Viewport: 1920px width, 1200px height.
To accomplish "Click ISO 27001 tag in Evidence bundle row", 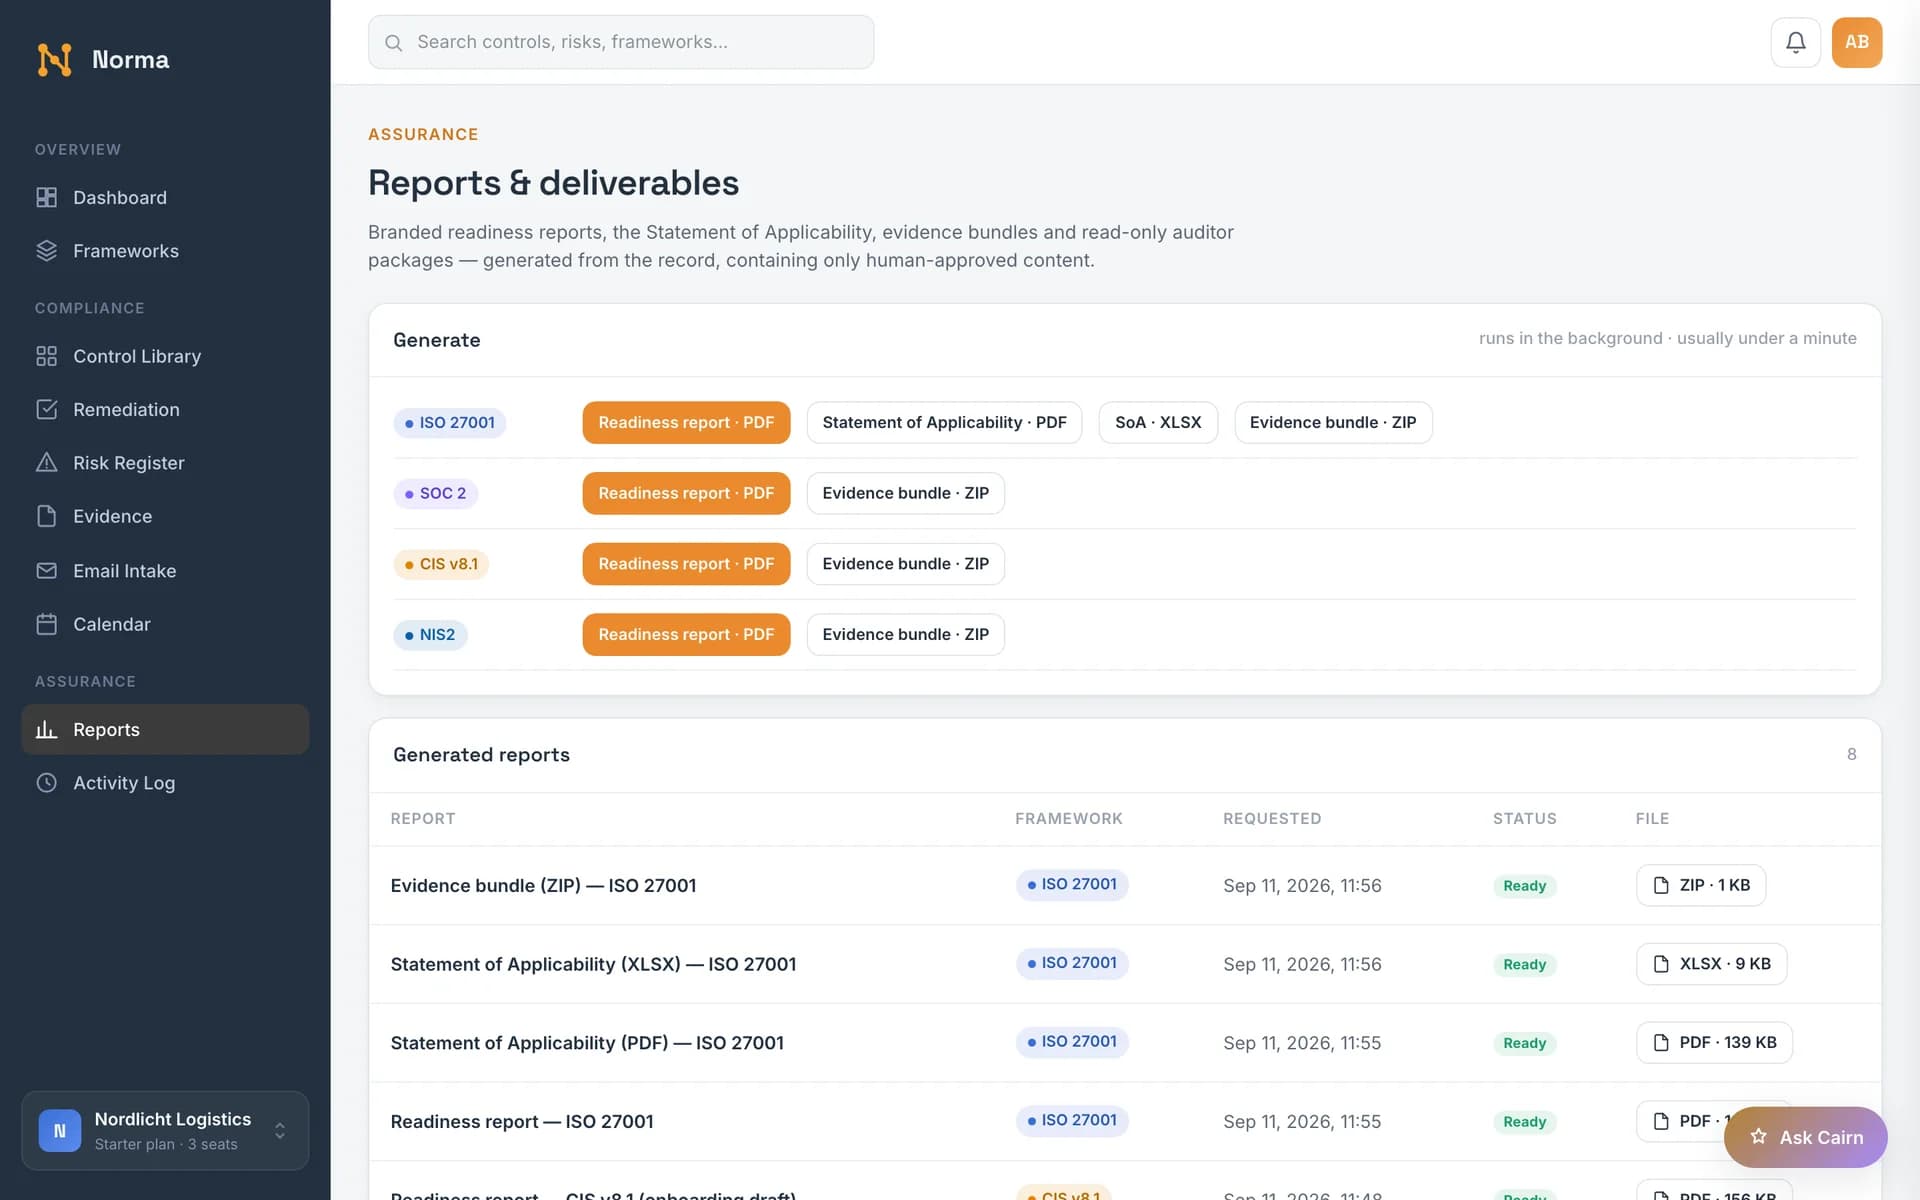I will pyautogui.click(x=1072, y=885).
